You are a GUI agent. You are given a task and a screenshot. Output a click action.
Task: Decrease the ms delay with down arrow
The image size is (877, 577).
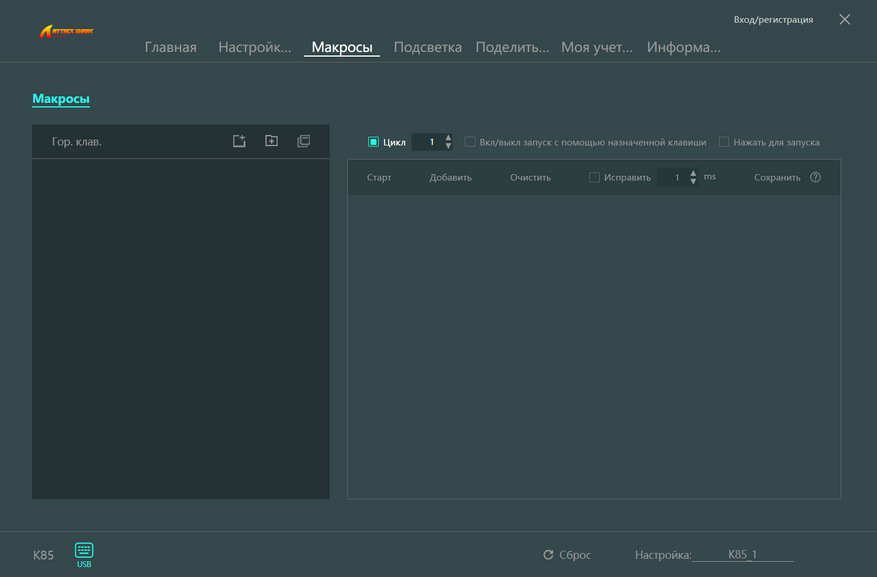click(693, 182)
